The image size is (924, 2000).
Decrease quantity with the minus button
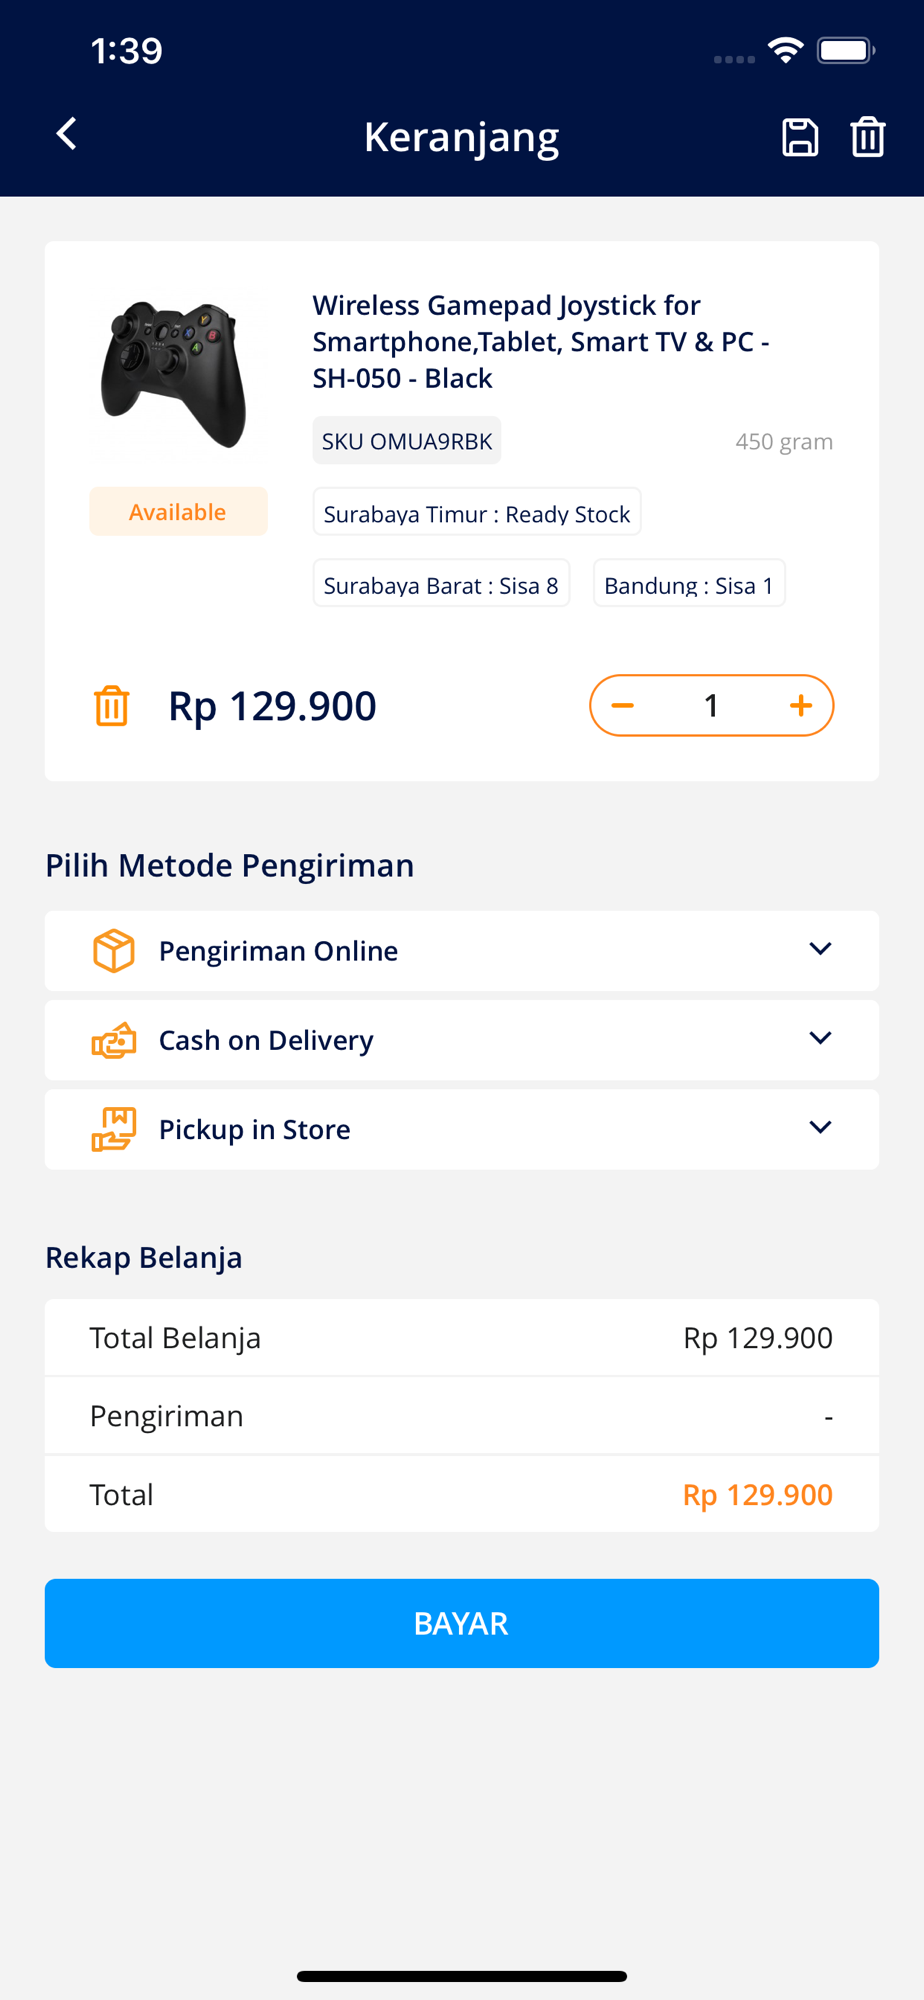623,706
